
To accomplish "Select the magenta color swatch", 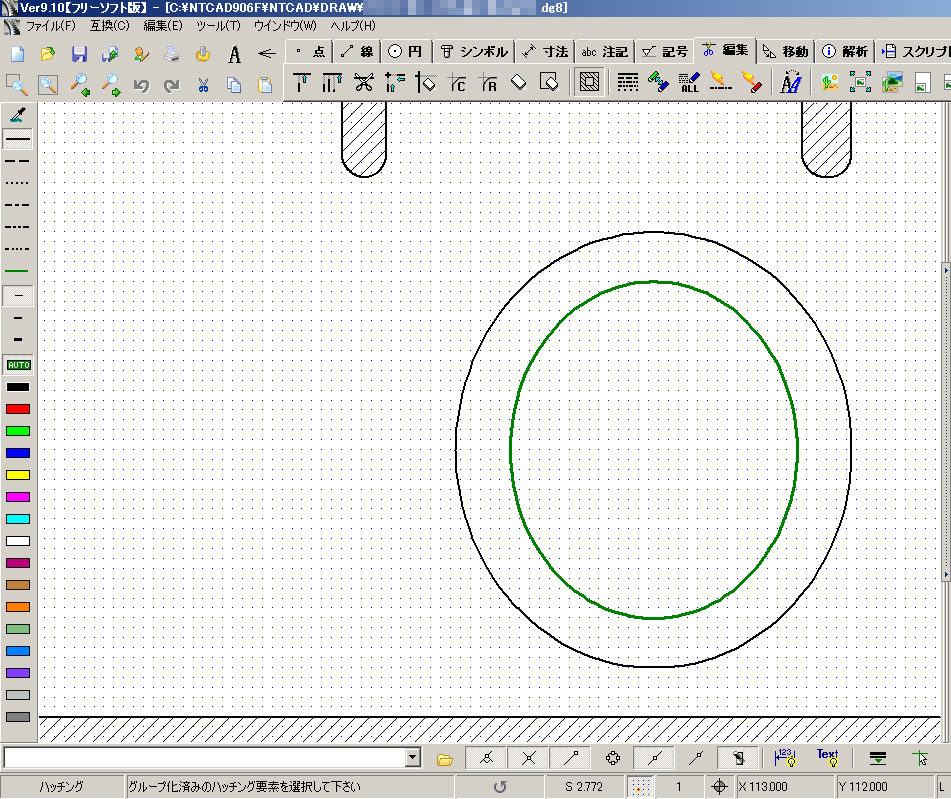I will (x=18, y=497).
